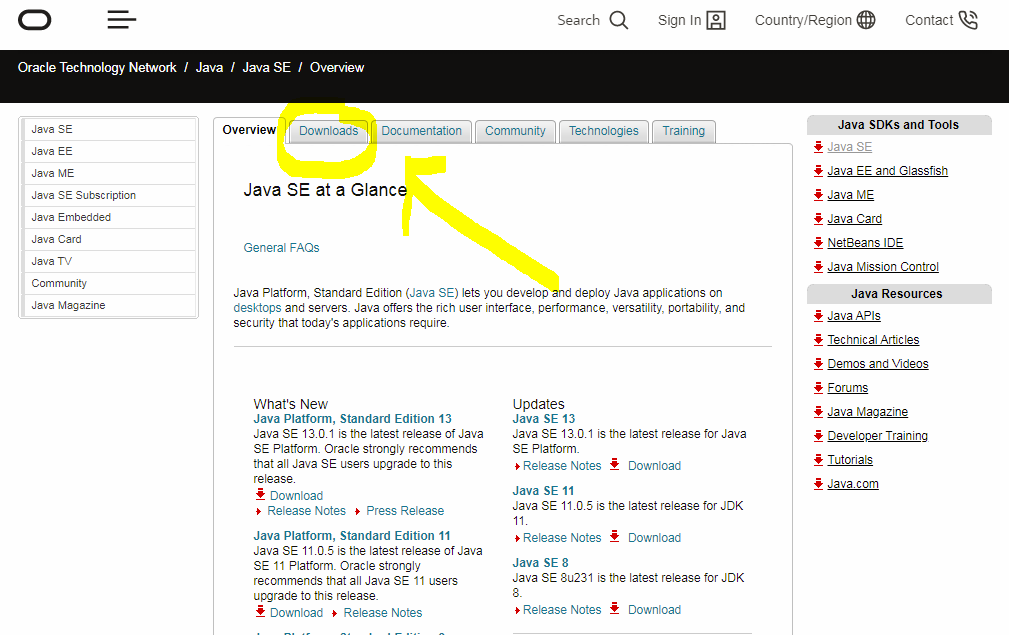Open Java SE in left sidebar
Image resolution: width=1009 pixels, height=635 pixels.
[x=109, y=129]
